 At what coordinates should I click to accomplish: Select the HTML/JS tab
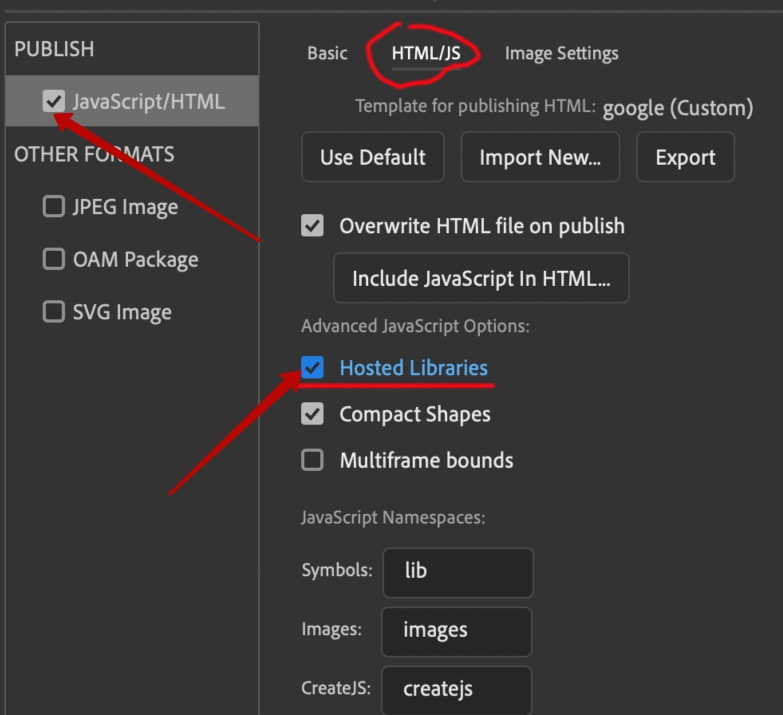[x=426, y=53]
